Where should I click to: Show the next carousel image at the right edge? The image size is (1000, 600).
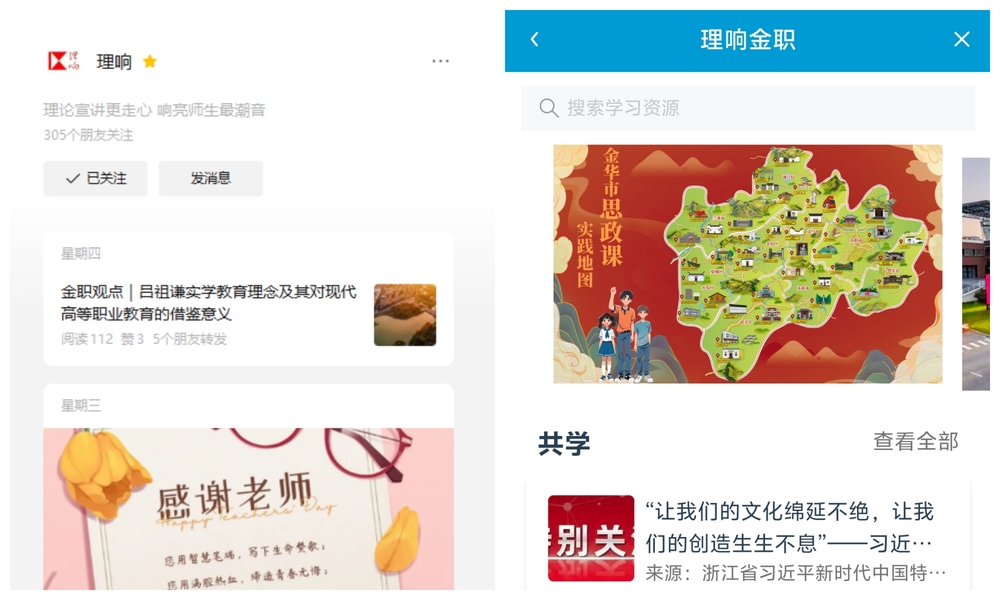pos(976,274)
